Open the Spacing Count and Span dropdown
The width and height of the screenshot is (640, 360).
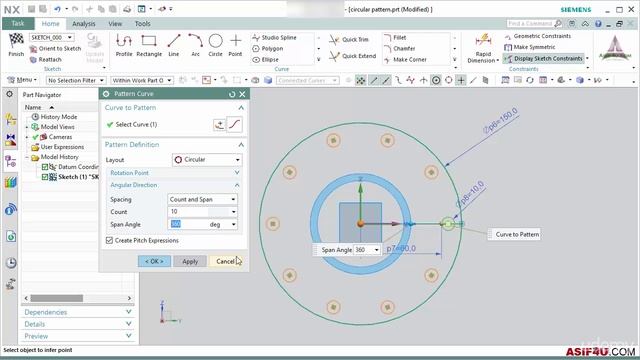tap(202, 199)
